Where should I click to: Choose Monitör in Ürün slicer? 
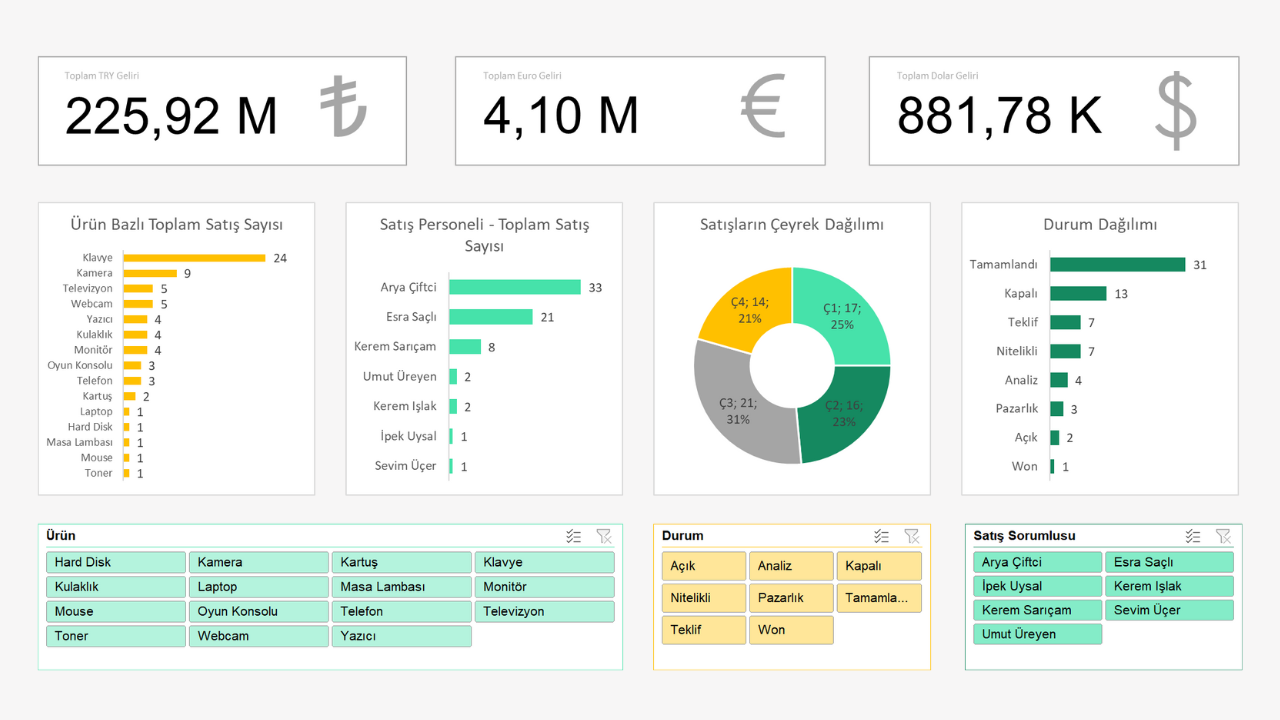(x=545, y=587)
